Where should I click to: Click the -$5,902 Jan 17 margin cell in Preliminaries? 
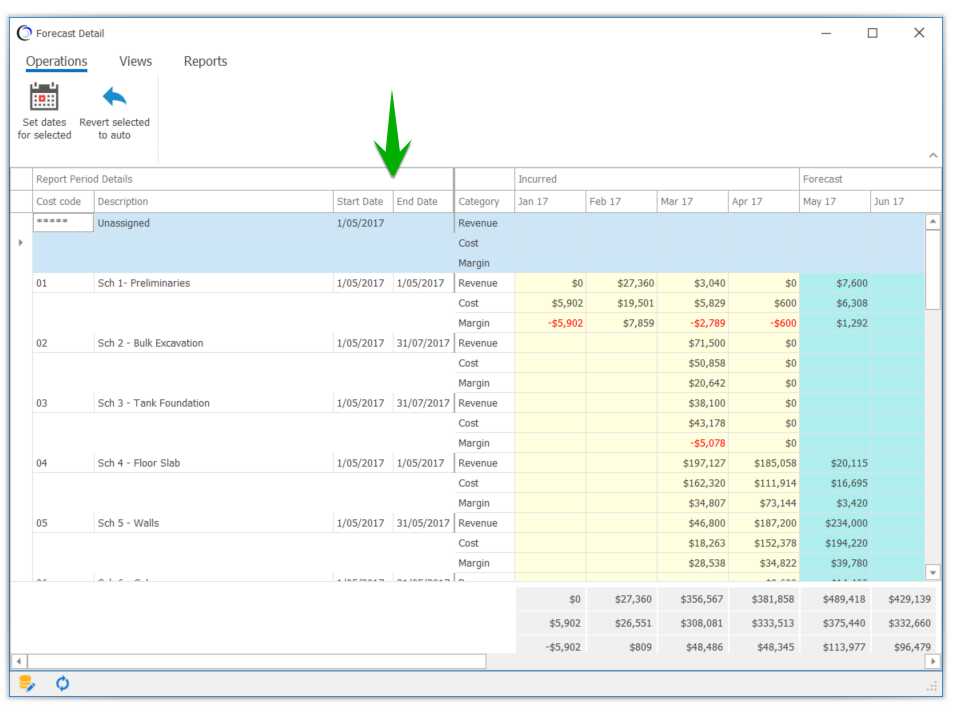[x=550, y=323]
